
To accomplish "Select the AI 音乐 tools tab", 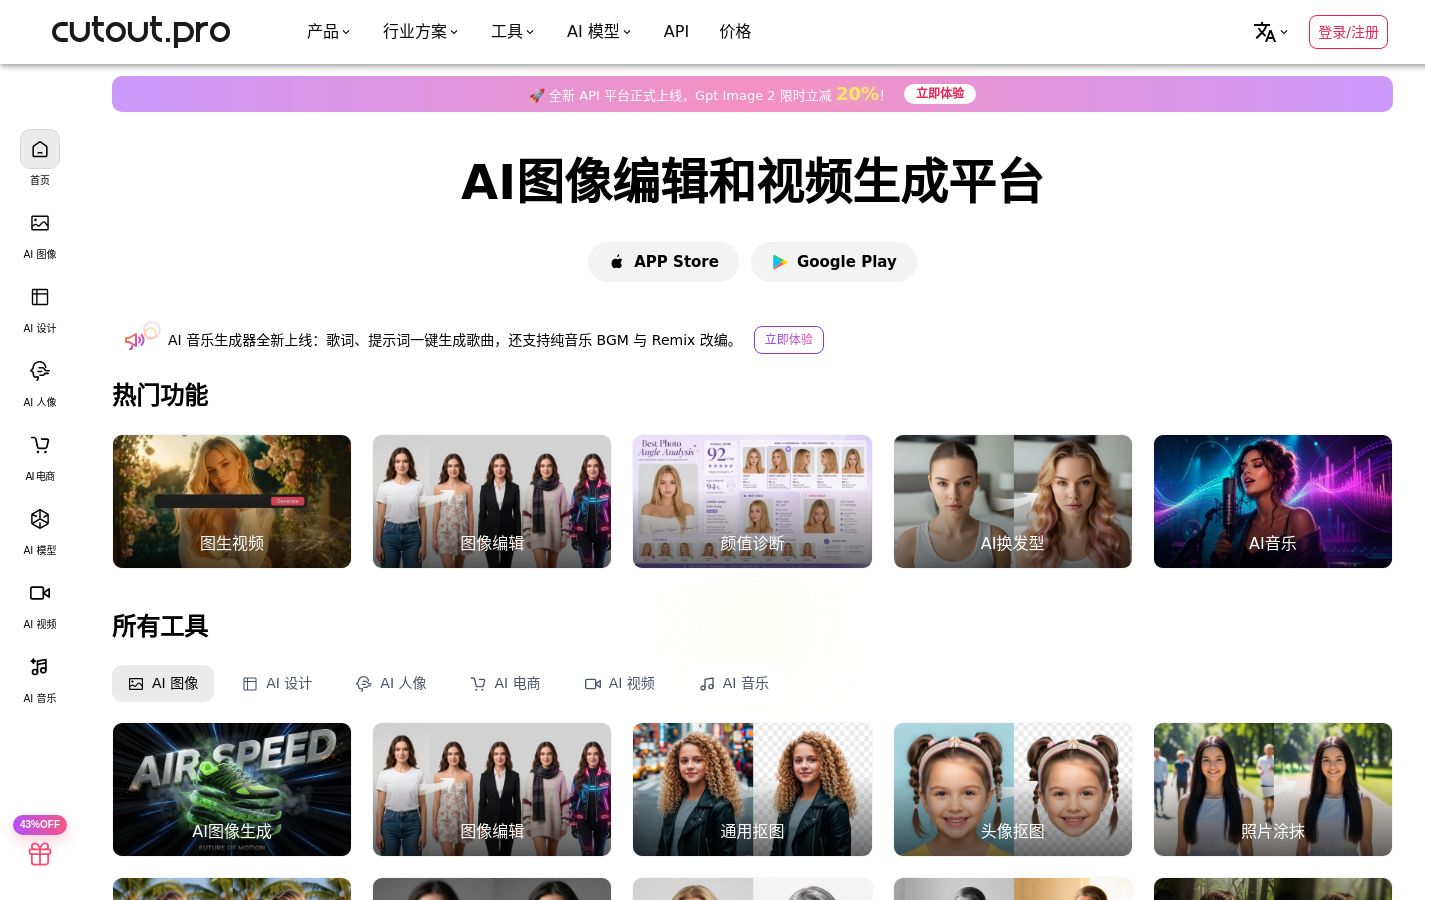I will (733, 684).
